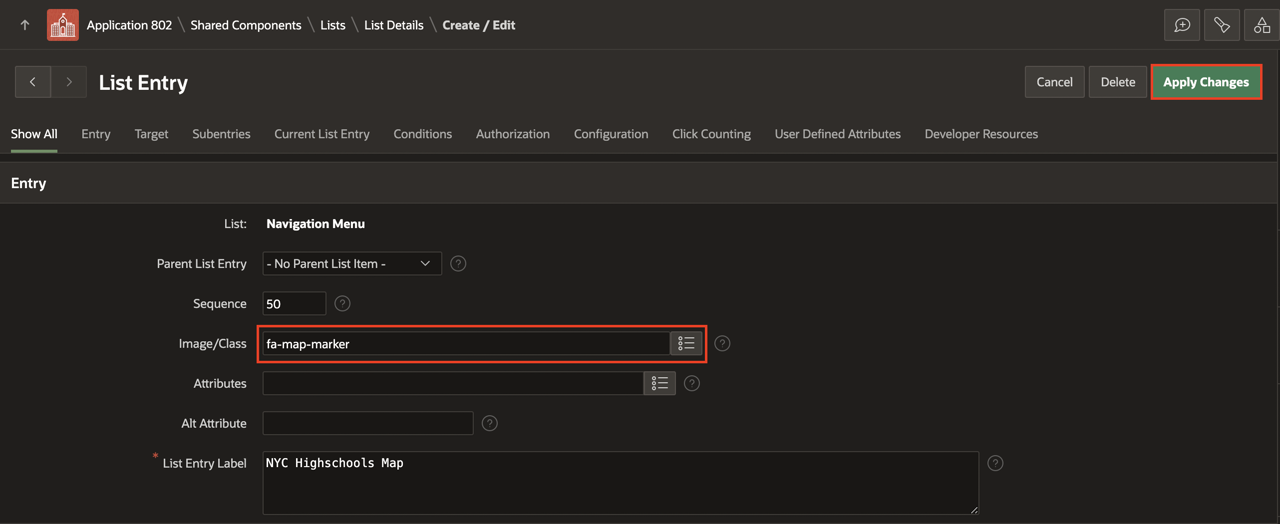This screenshot has height=524, width=1280.
Task: Show help for Parent List Entry
Action: coord(458,264)
